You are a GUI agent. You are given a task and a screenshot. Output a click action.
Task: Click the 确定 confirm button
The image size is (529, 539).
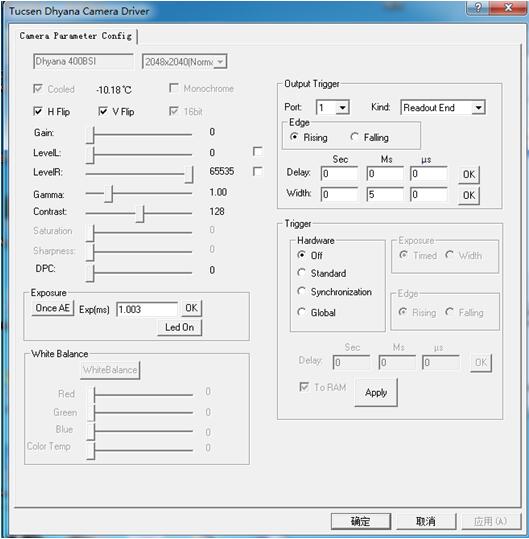pos(361,521)
